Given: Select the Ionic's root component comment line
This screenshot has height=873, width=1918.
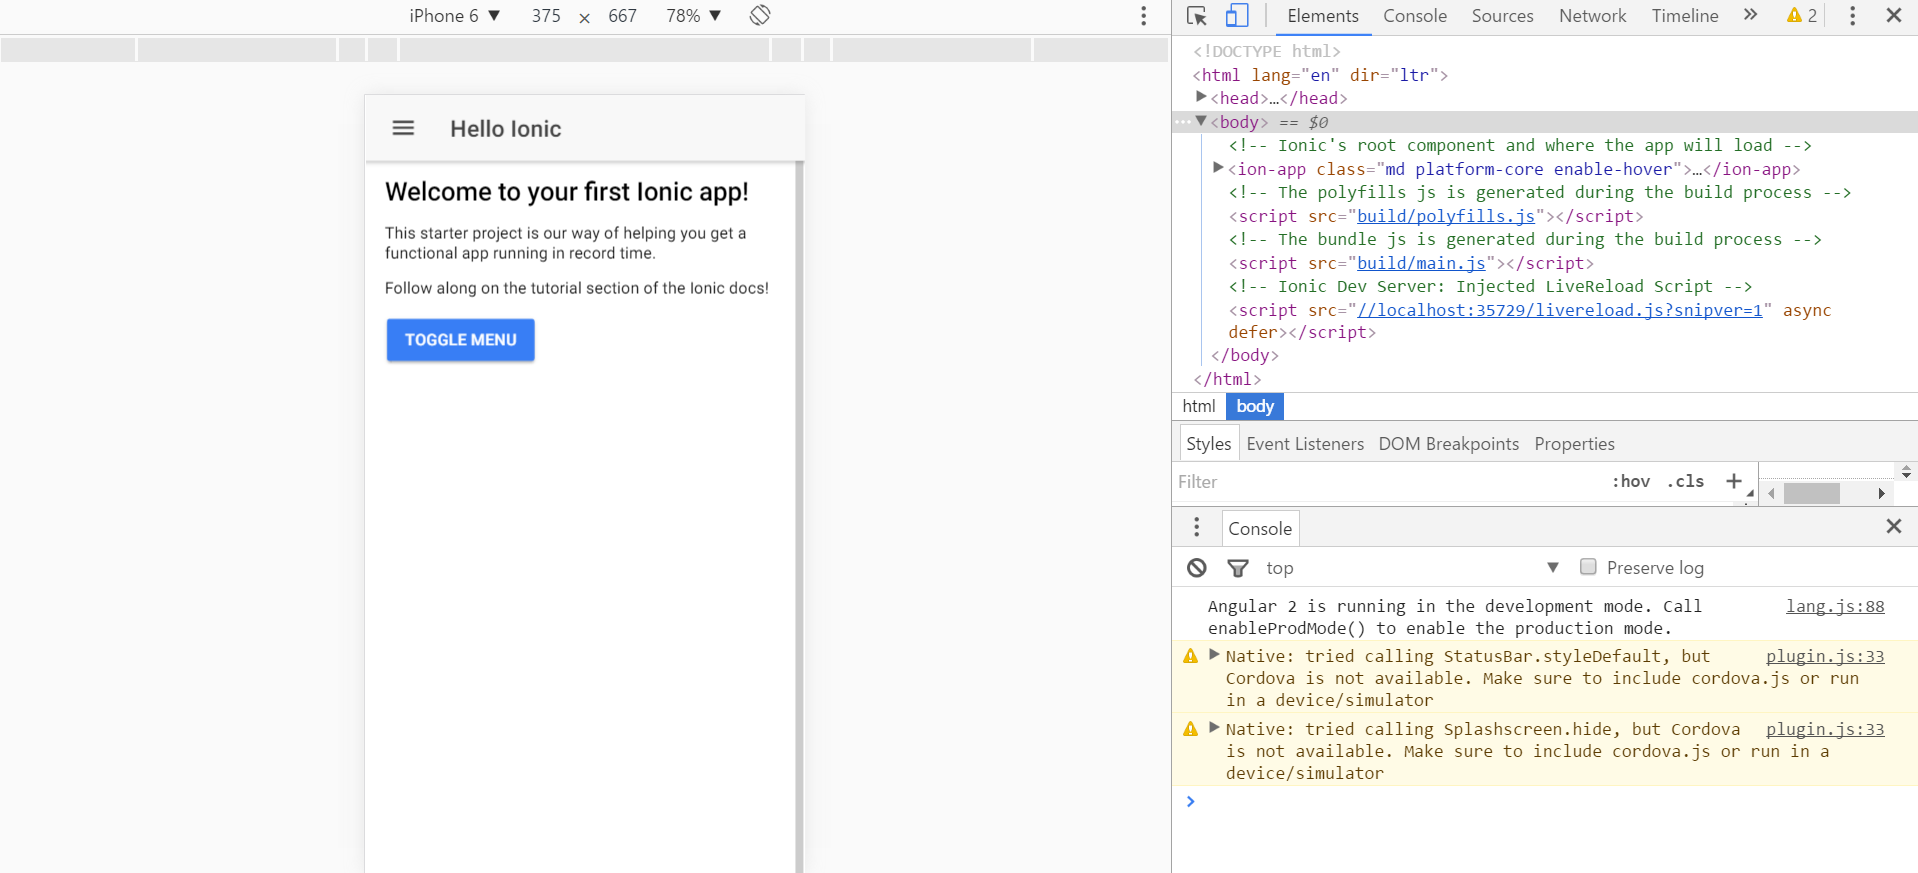Looking at the screenshot, I should pyautogui.click(x=1520, y=145).
